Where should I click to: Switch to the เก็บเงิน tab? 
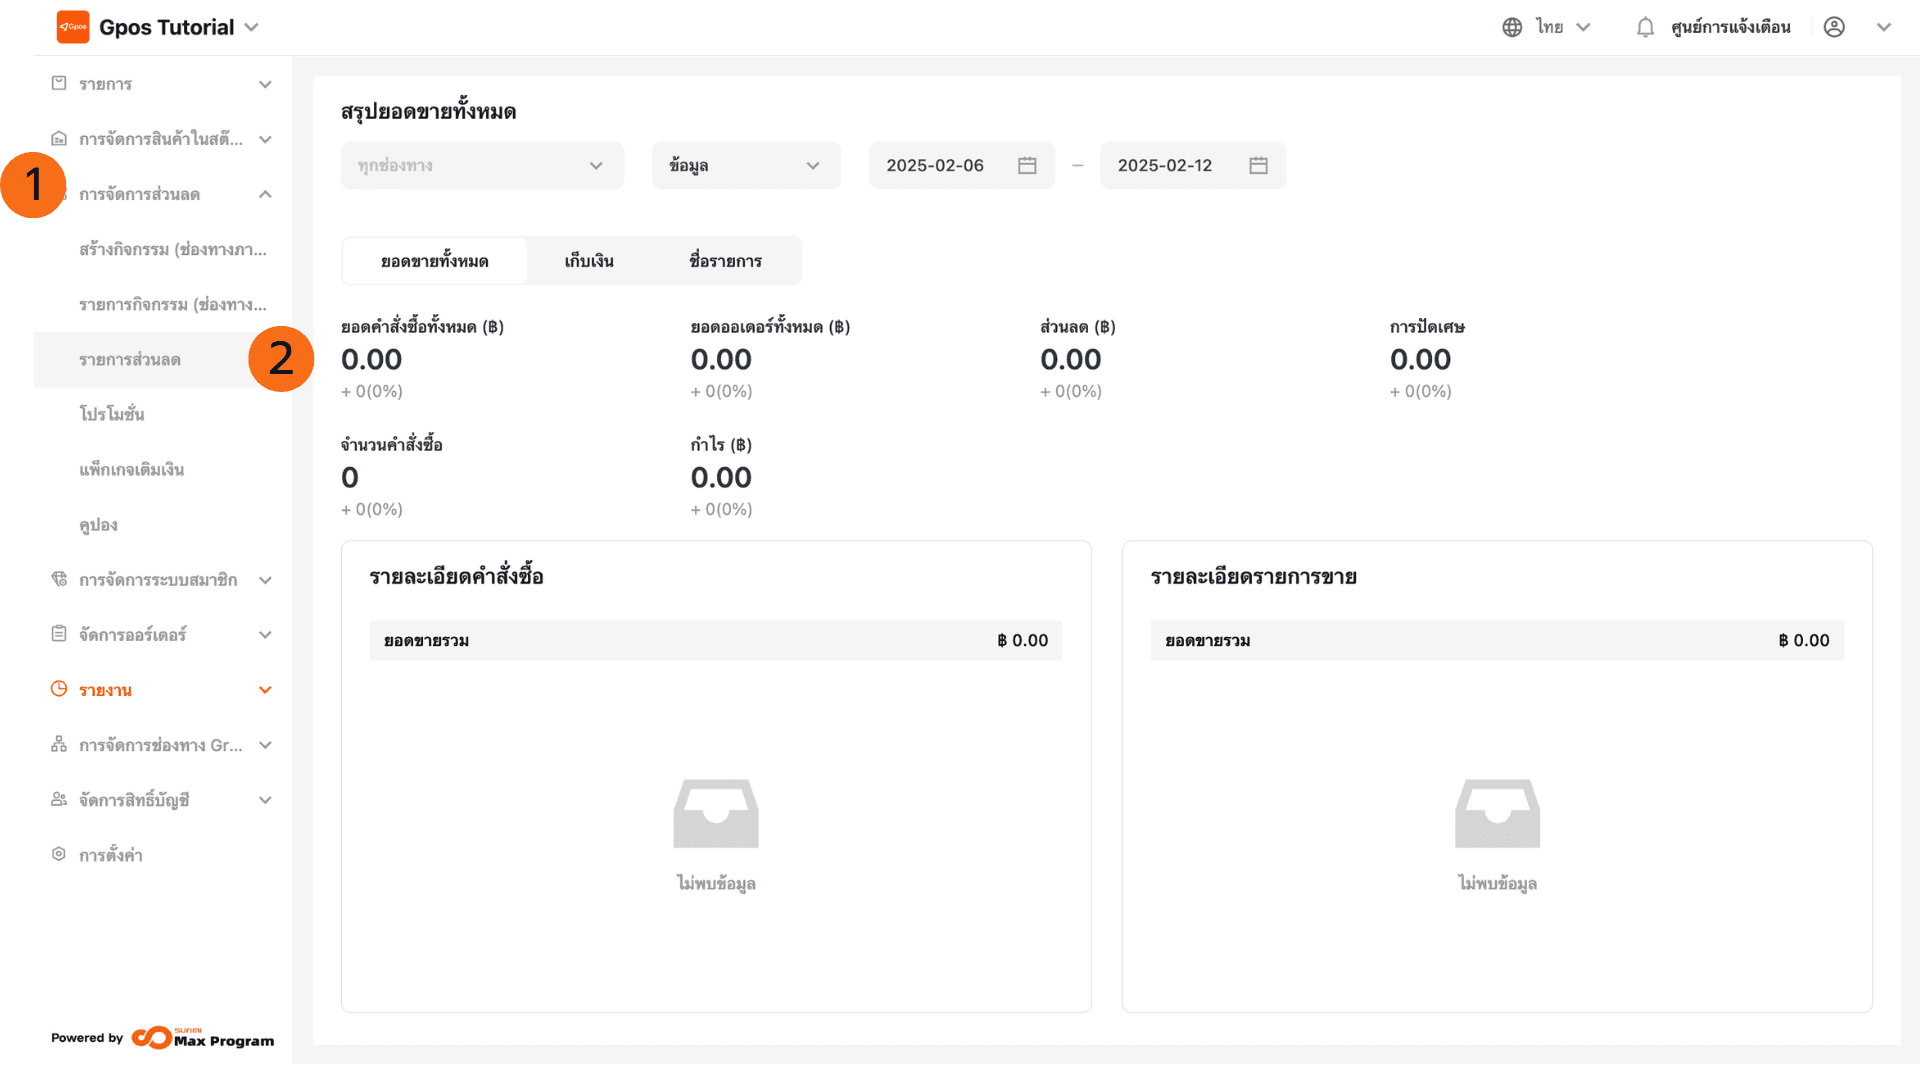(x=589, y=261)
